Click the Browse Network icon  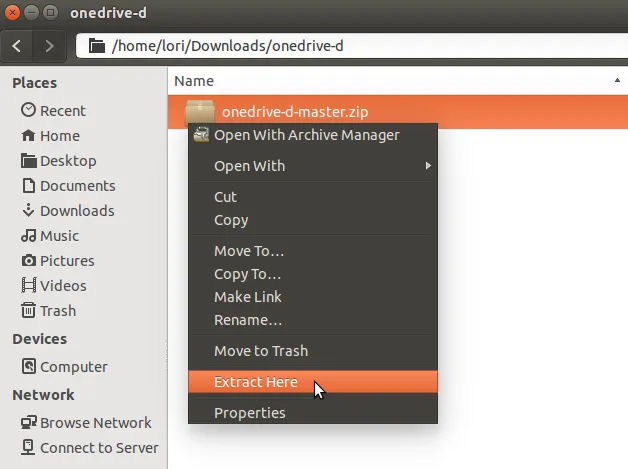[x=29, y=422]
